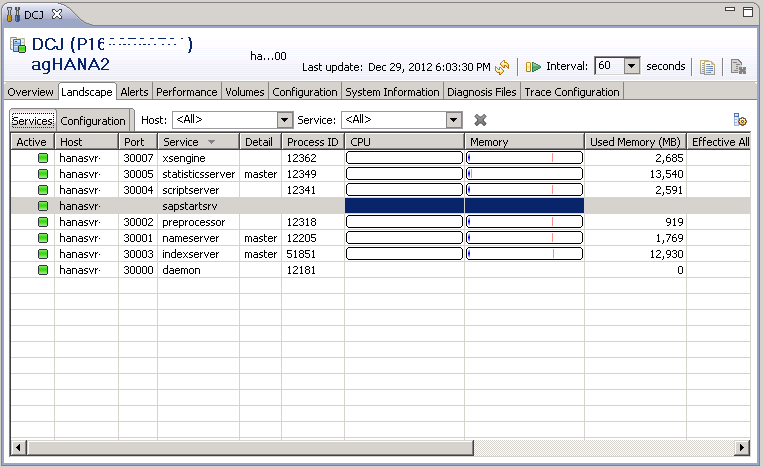This screenshot has height=467, width=763.
Task: Click the green active status of xsengine
Action: (x=43, y=158)
